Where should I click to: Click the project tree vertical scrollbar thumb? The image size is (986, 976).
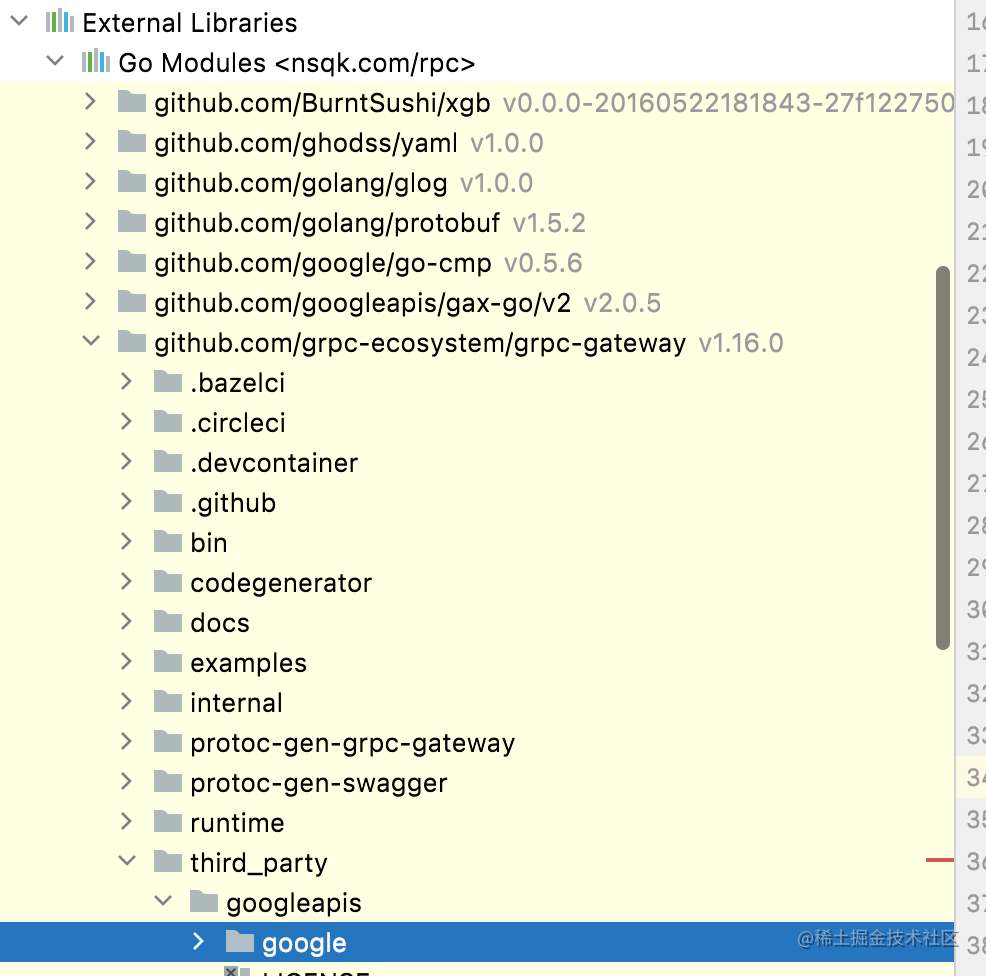[x=942, y=458]
